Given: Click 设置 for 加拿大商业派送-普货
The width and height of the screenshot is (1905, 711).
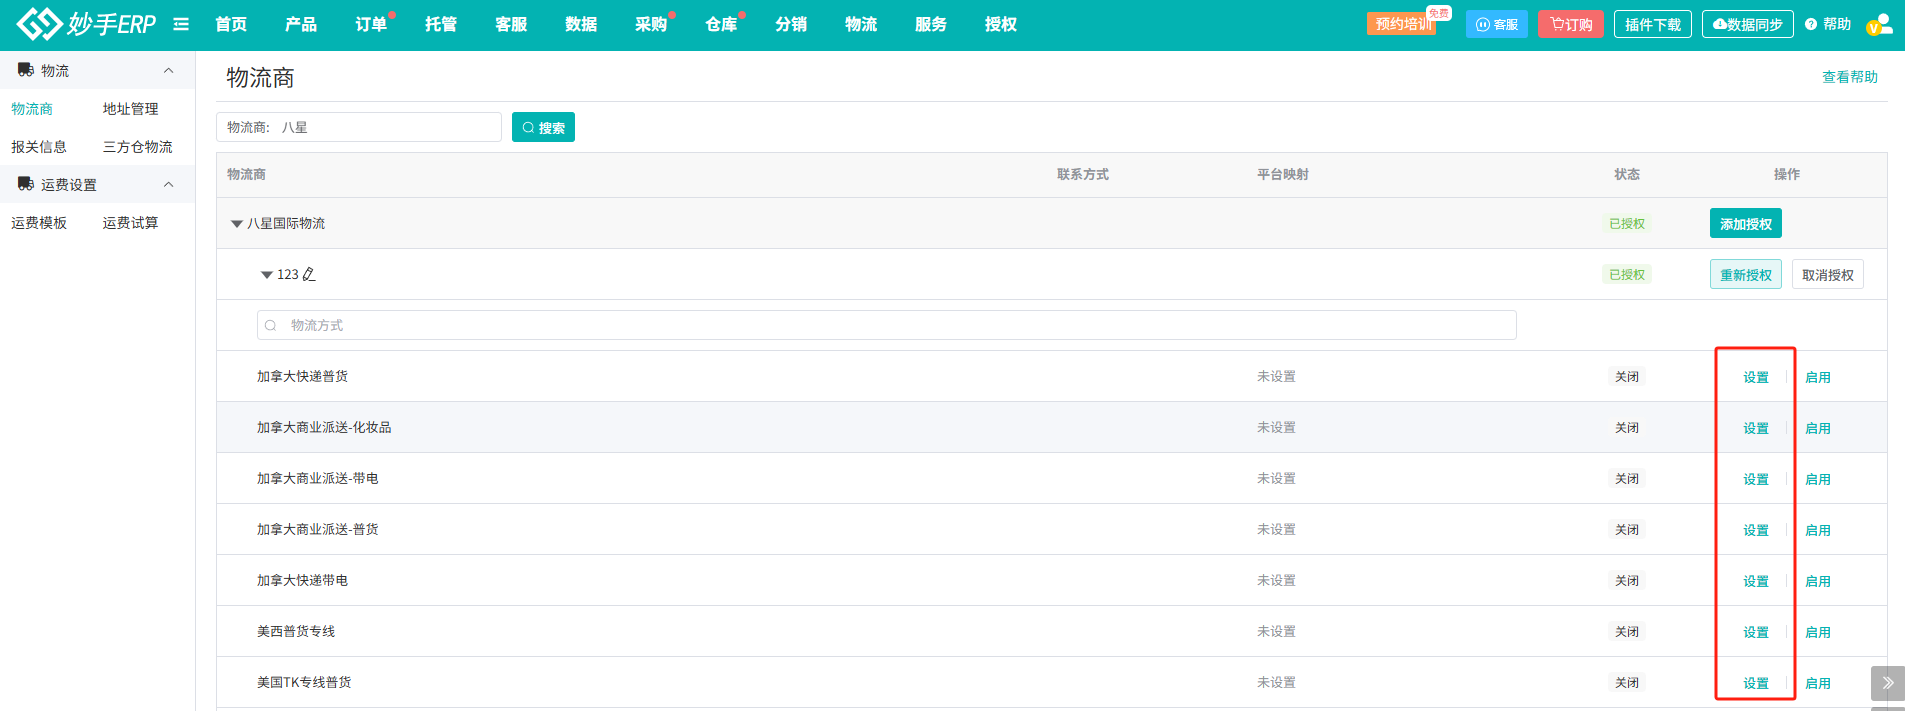Looking at the screenshot, I should [x=1756, y=530].
